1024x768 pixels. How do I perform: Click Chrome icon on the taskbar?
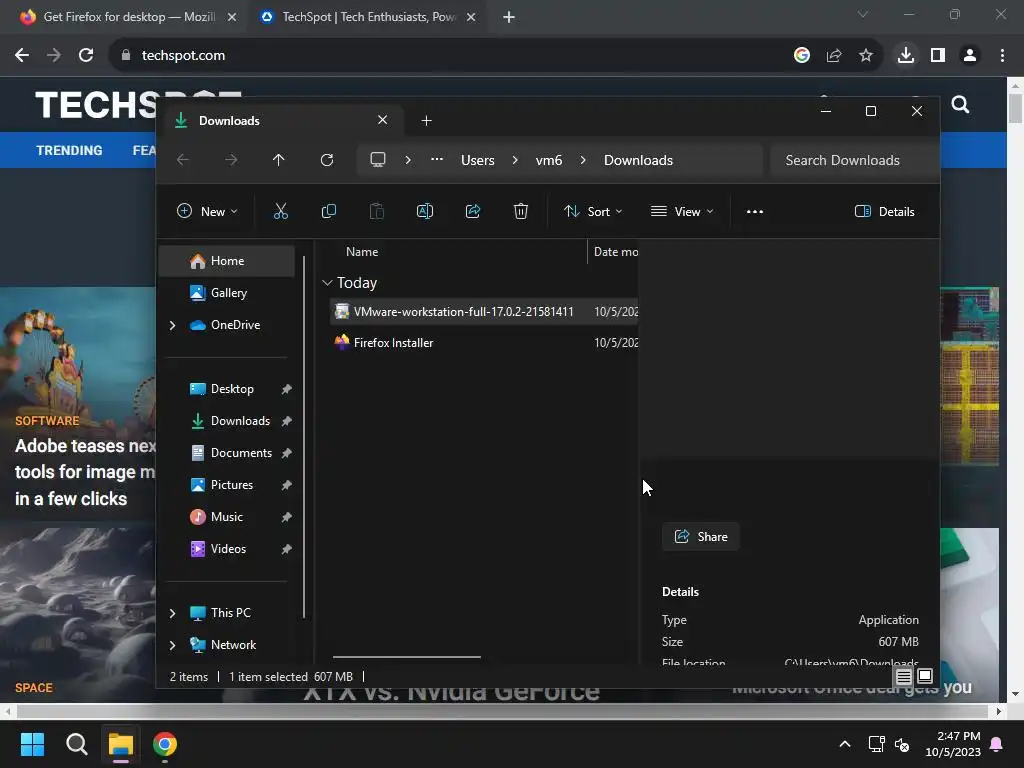coord(165,744)
